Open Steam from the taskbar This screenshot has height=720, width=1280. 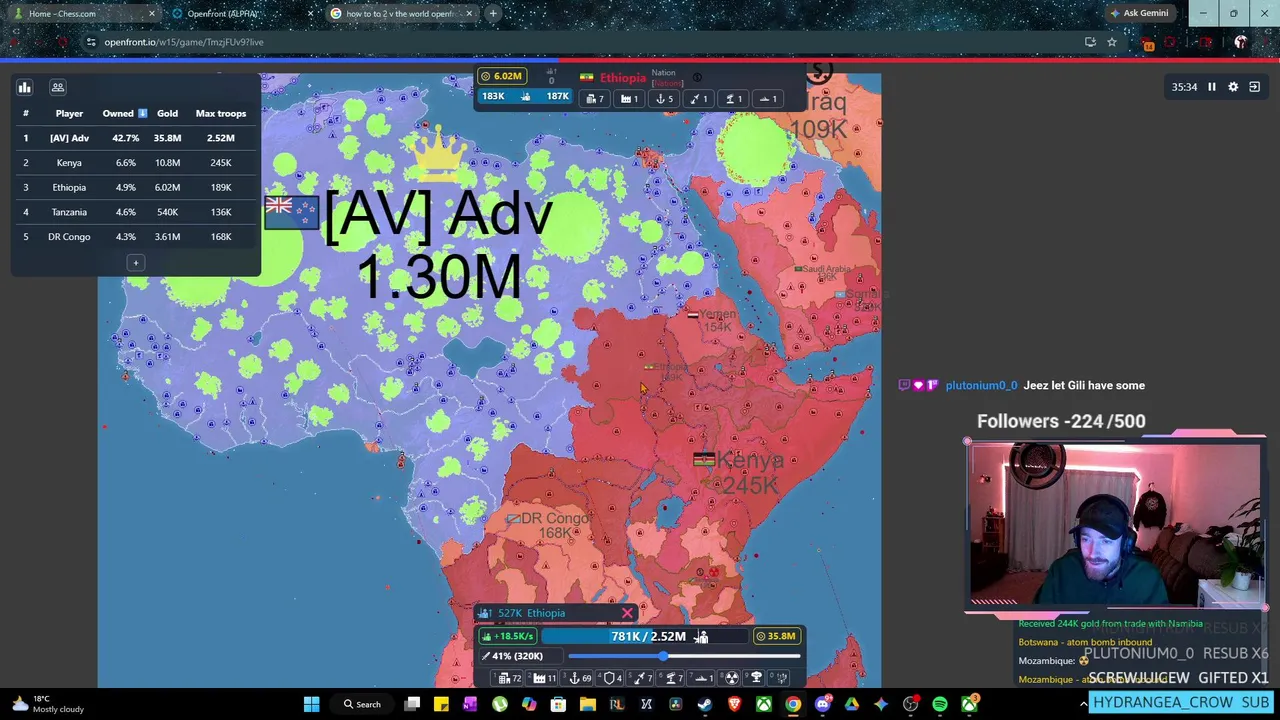point(705,704)
